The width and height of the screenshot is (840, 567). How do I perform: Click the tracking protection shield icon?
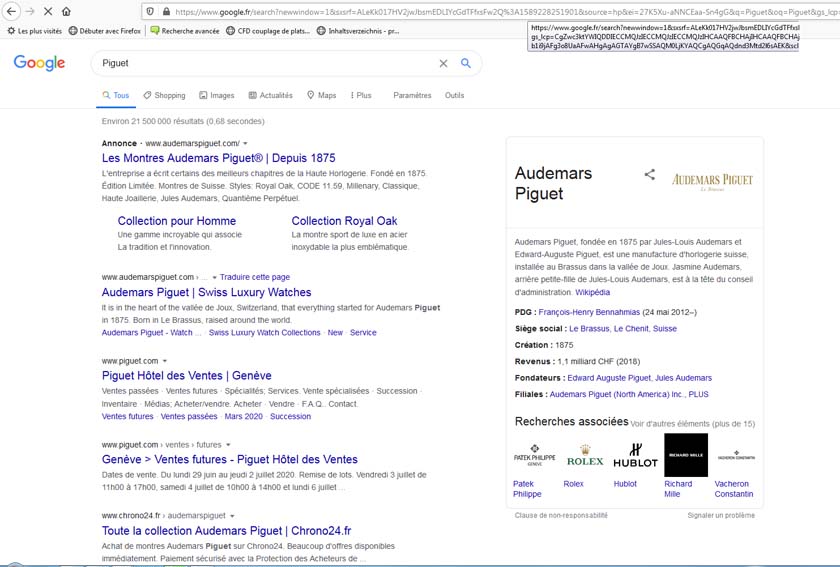tap(151, 11)
